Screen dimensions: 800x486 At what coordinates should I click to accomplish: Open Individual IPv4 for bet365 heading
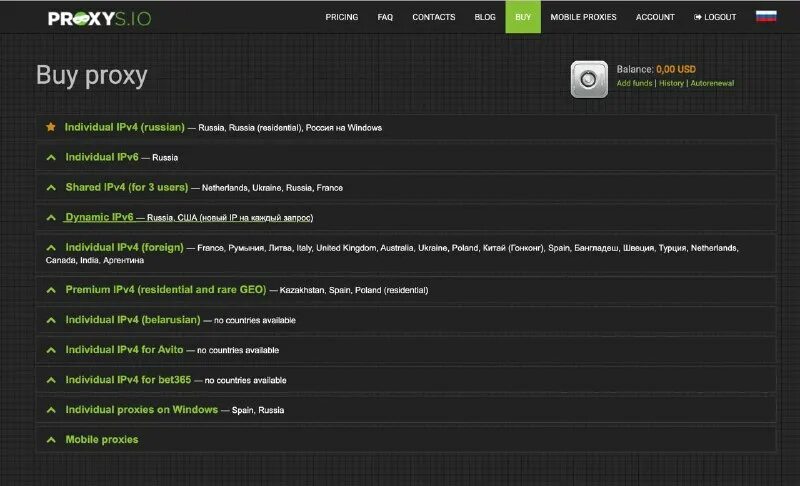128,380
